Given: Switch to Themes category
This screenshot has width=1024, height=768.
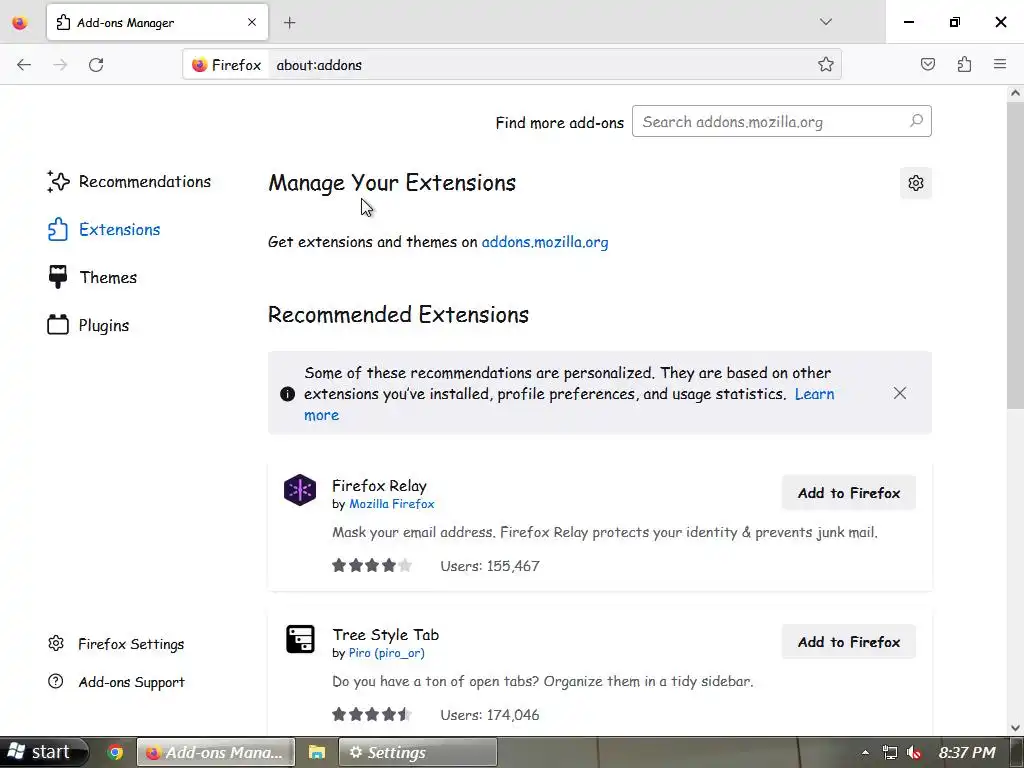Looking at the screenshot, I should (93, 278).
